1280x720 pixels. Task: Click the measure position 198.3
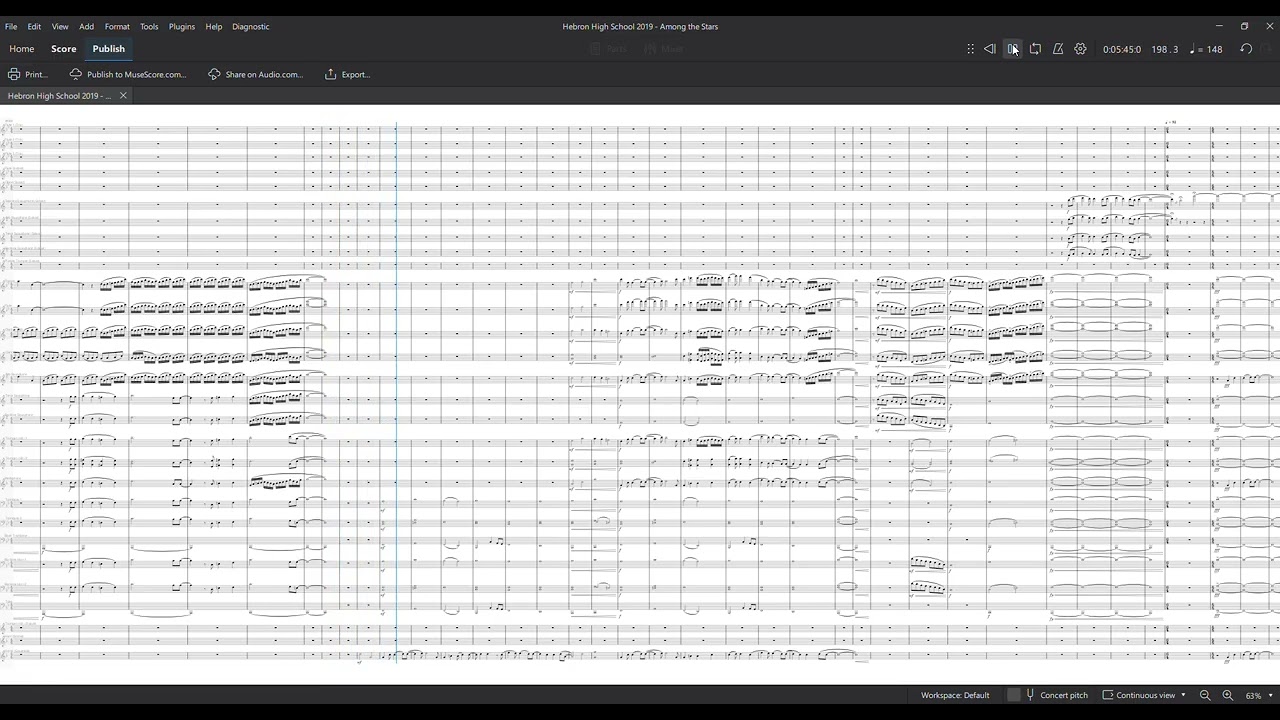[1164, 49]
